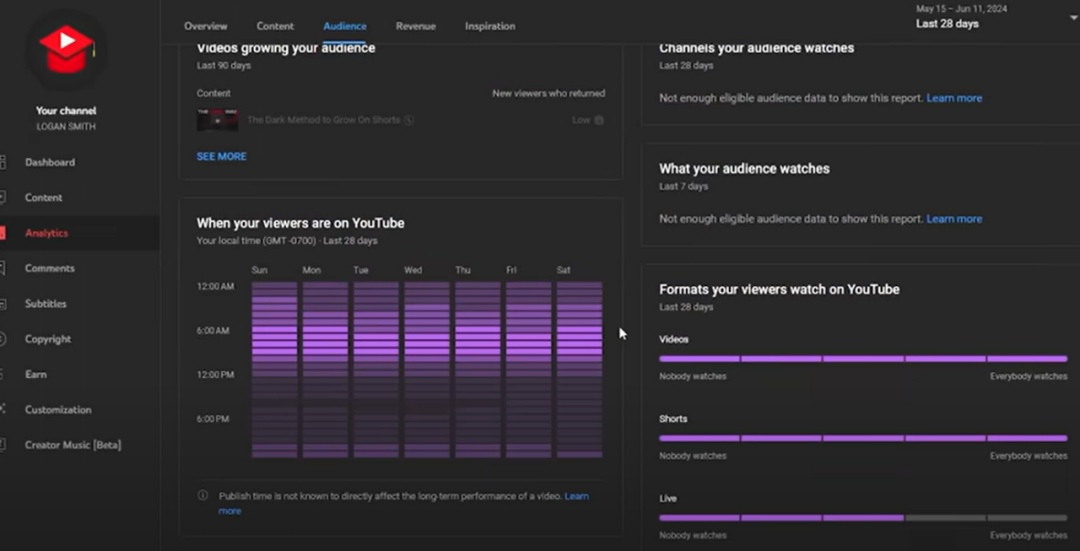Click Learn more in What your audience watches
Viewport: 1080px width, 551px height.
(954, 219)
